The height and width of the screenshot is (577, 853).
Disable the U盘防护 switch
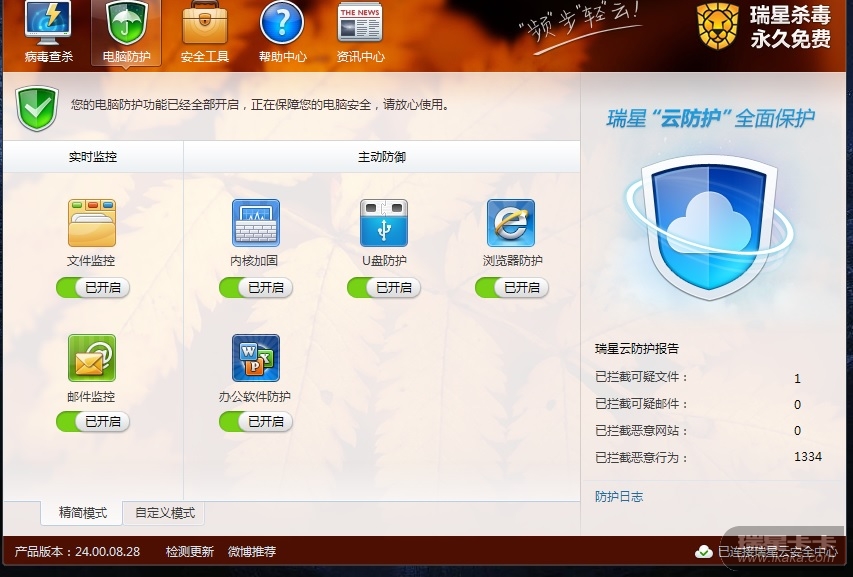click(x=384, y=287)
